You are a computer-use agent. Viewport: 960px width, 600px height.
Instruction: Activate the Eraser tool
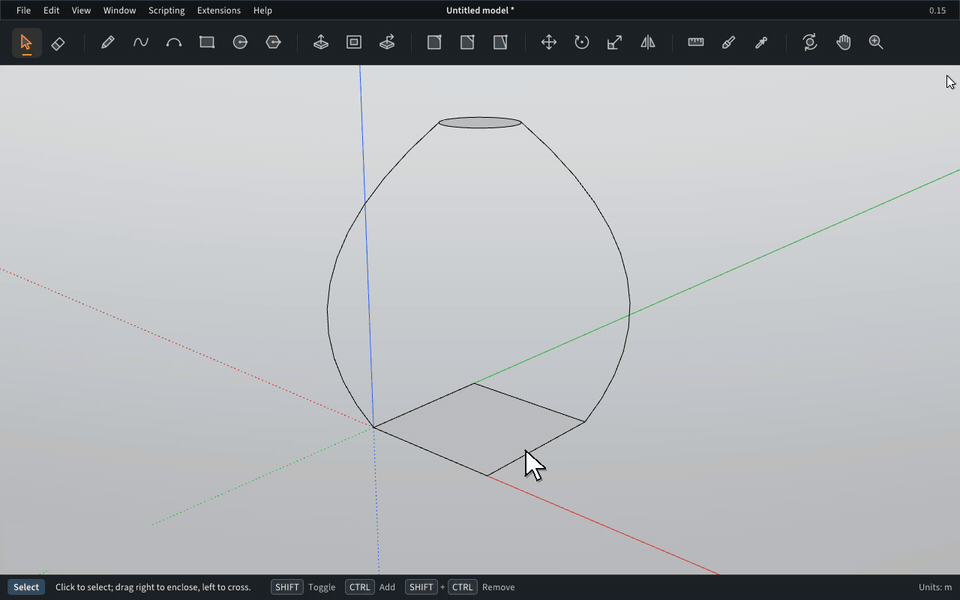tap(58, 42)
